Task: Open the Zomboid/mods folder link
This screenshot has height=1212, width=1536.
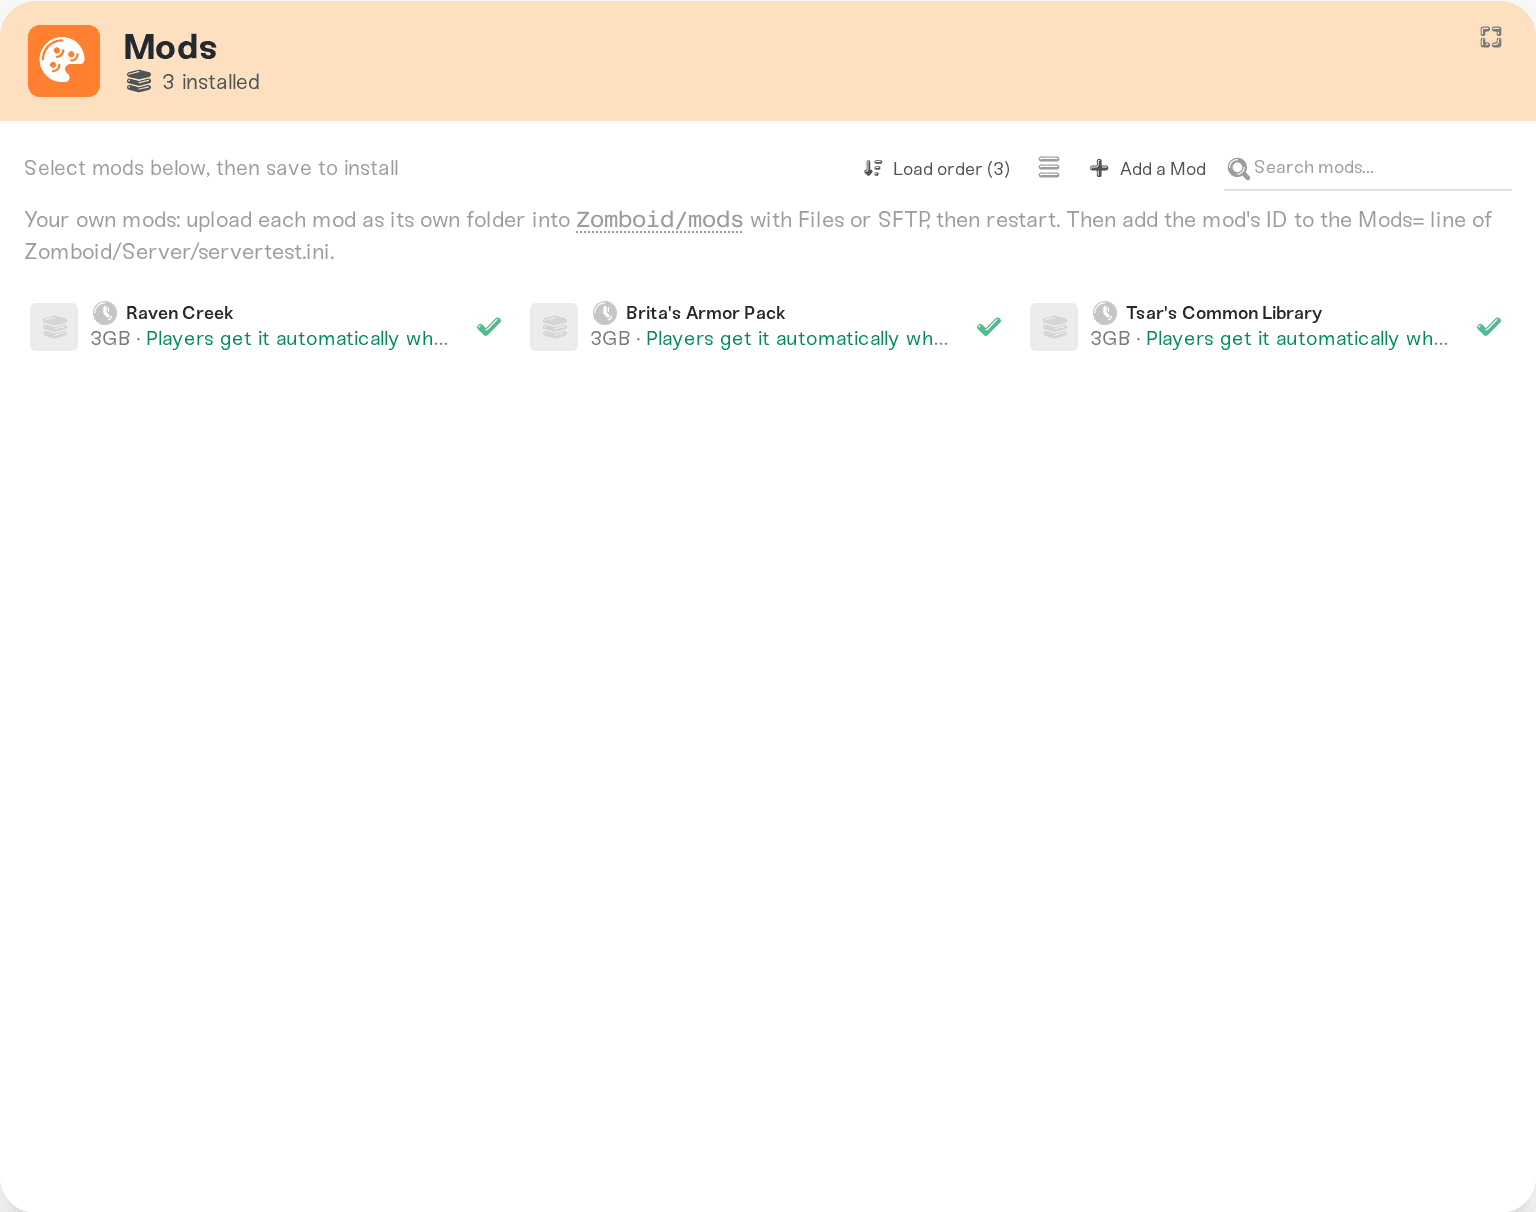Action: tap(659, 220)
